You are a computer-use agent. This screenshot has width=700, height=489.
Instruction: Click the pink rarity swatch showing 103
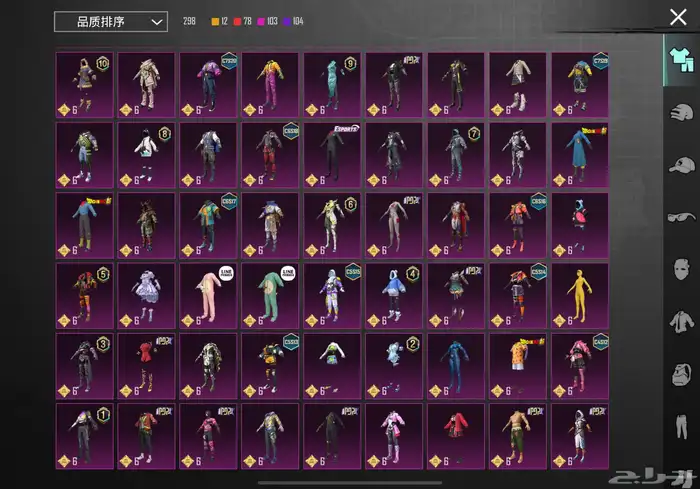coord(262,21)
